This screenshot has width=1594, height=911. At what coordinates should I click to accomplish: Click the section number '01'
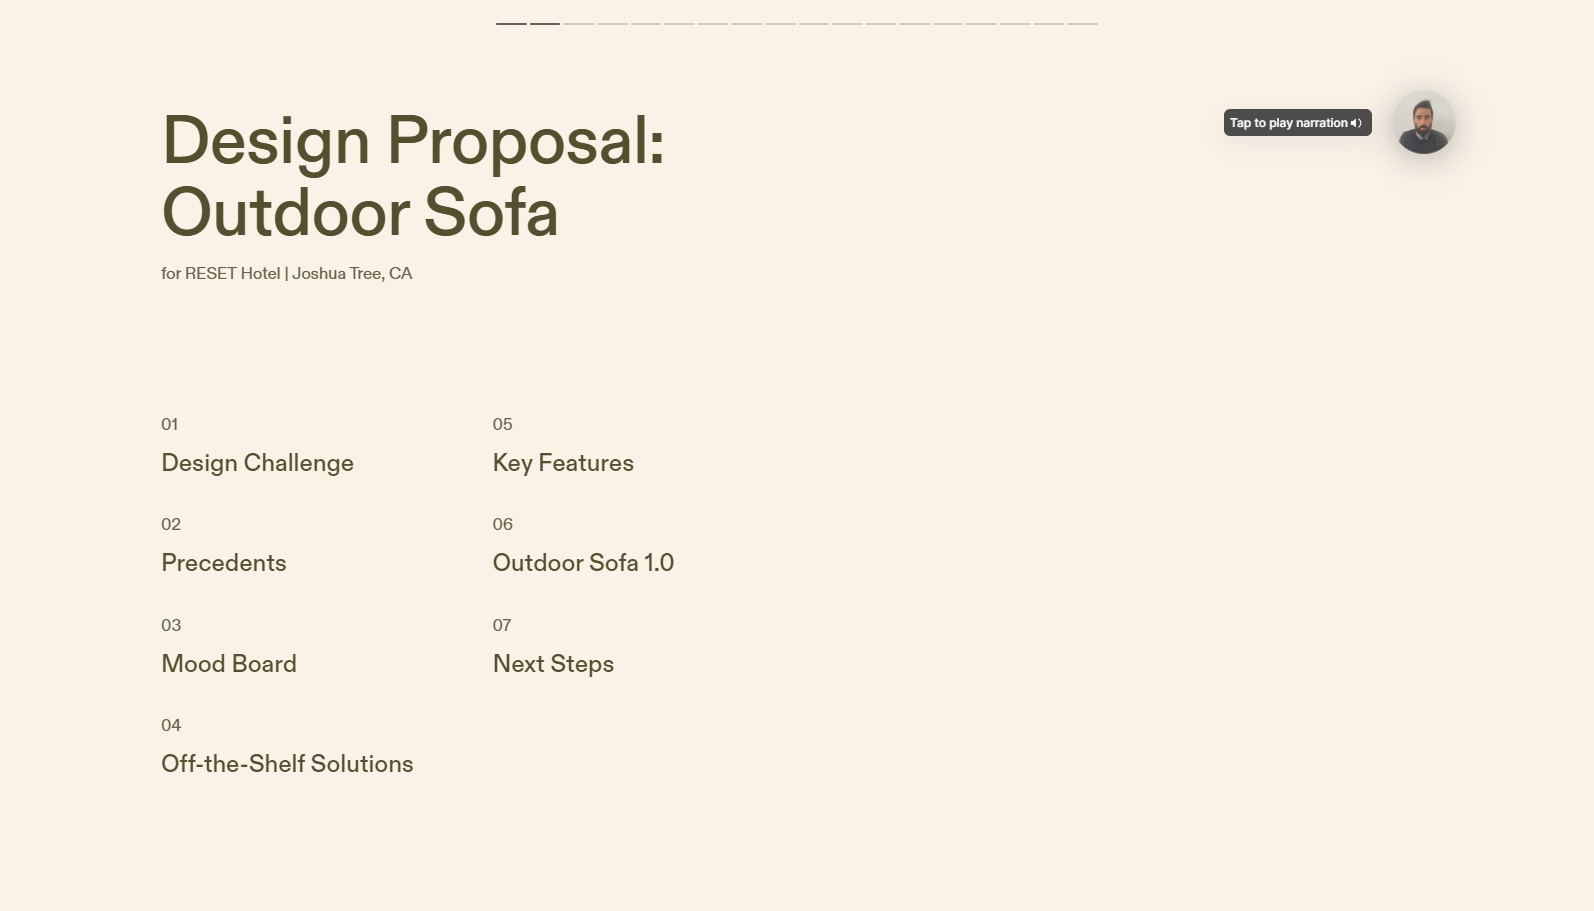coord(170,424)
